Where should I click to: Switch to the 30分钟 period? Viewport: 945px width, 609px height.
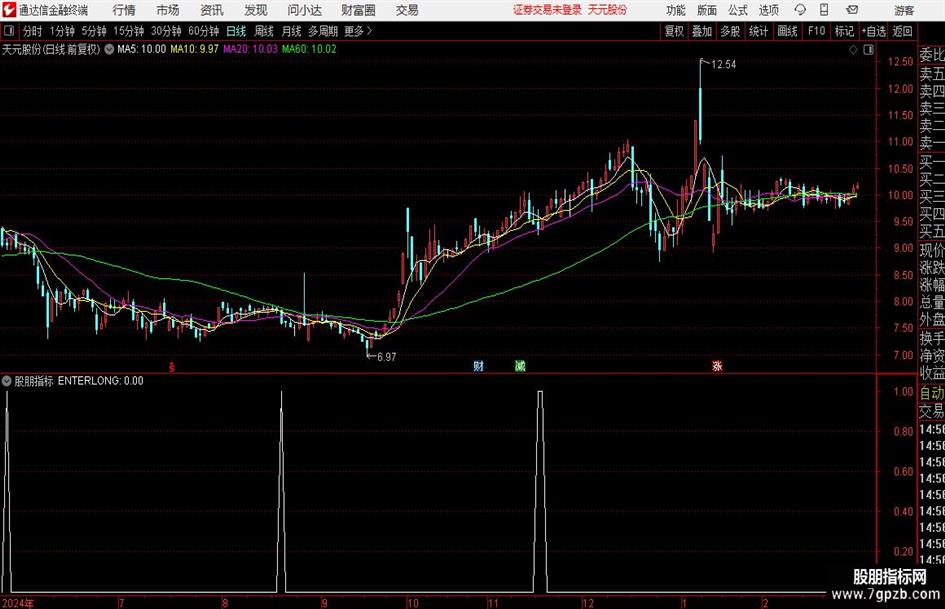click(x=166, y=31)
